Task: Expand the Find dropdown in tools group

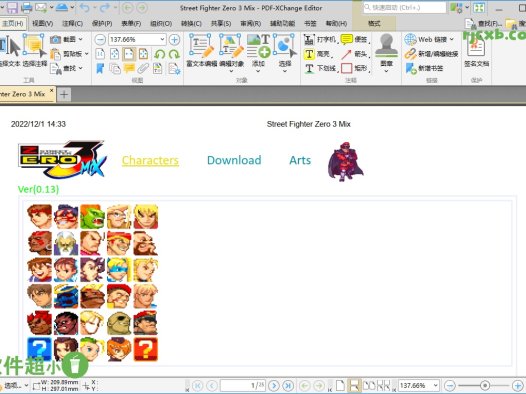Action: pyautogui.click(x=81, y=68)
